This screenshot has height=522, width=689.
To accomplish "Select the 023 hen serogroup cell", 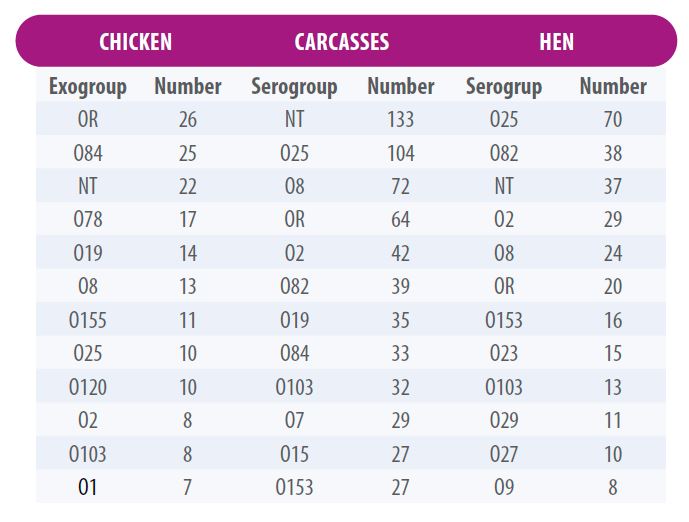I will click(504, 353).
